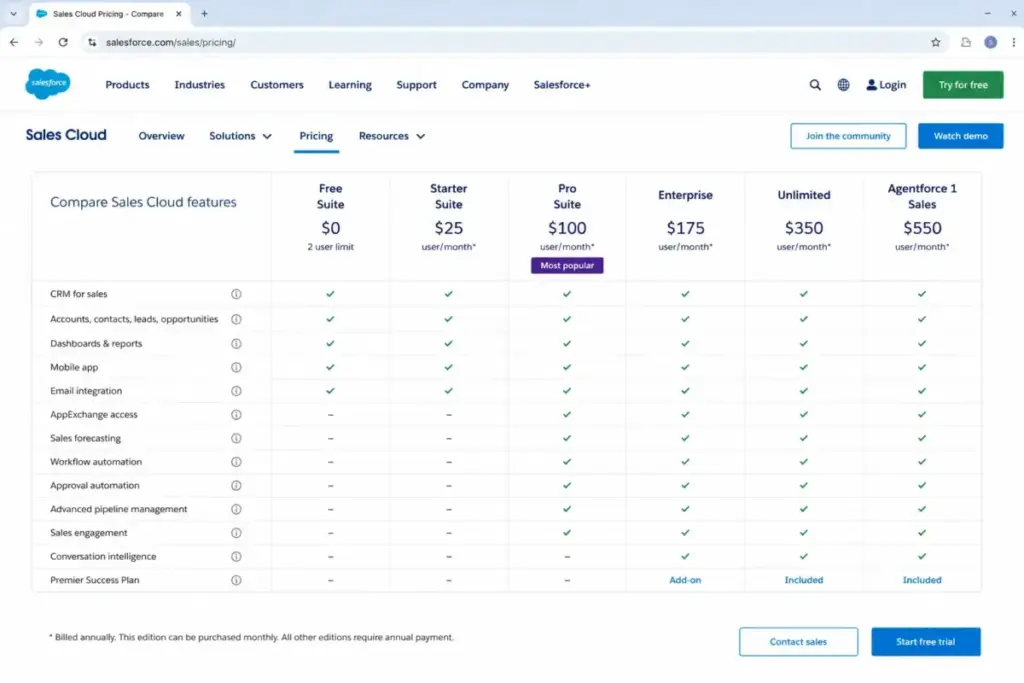Show info for Premier Success Plan
This screenshot has width=1024, height=683.
coord(236,580)
